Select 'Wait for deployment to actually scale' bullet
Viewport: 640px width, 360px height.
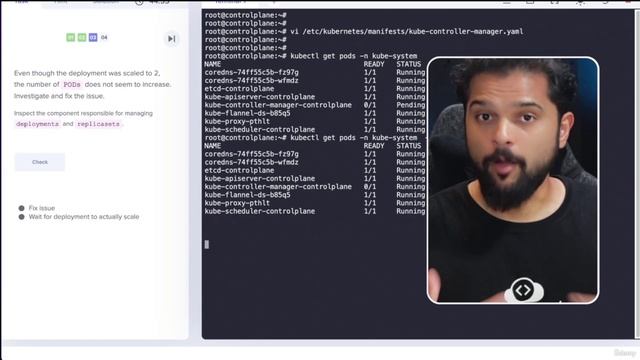click(x=22, y=217)
